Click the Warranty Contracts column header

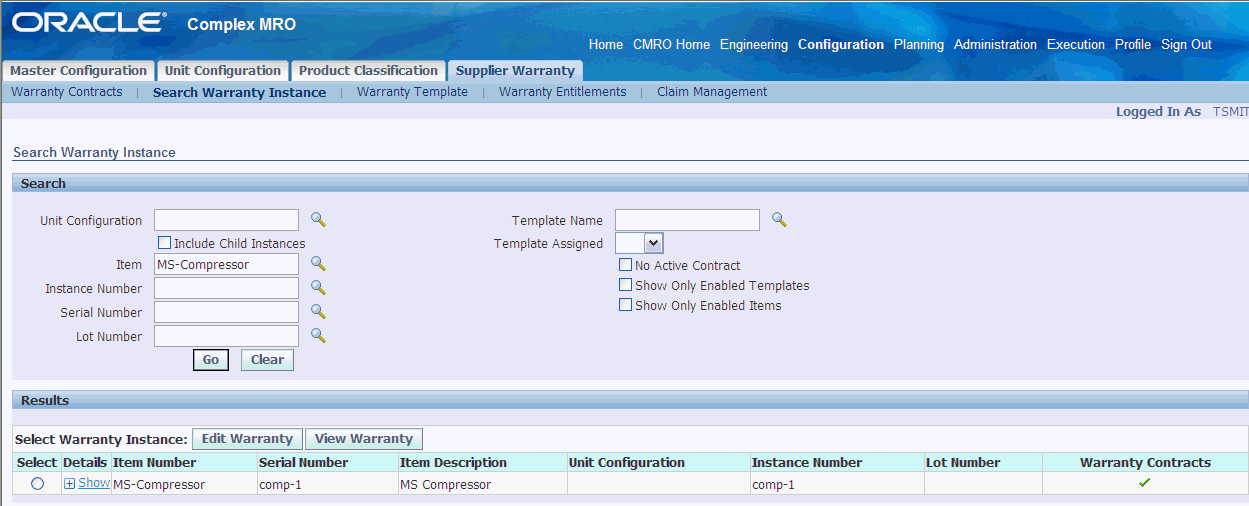pyautogui.click(x=1145, y=463)
